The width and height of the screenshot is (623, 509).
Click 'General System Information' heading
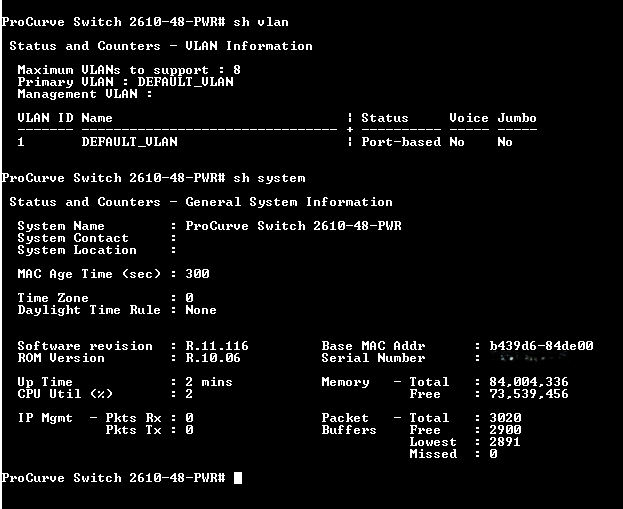pos(289,202)
